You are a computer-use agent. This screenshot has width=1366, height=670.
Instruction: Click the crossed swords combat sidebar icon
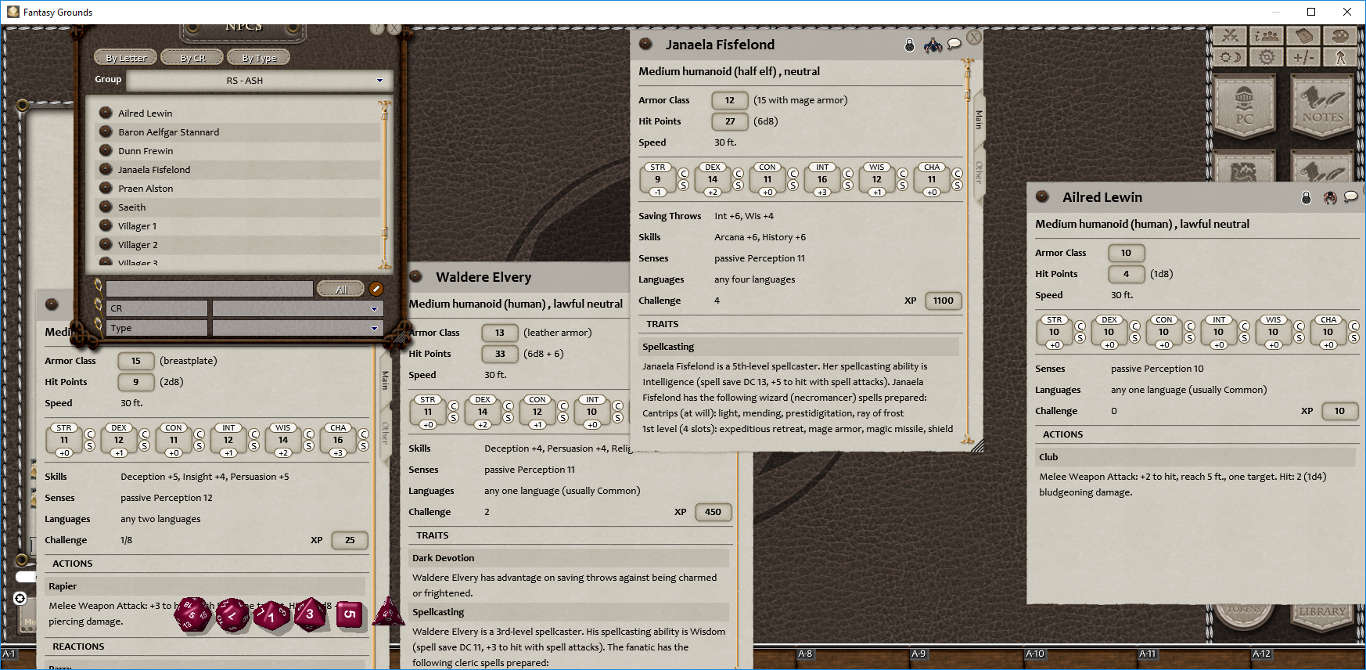point(1230,35)
